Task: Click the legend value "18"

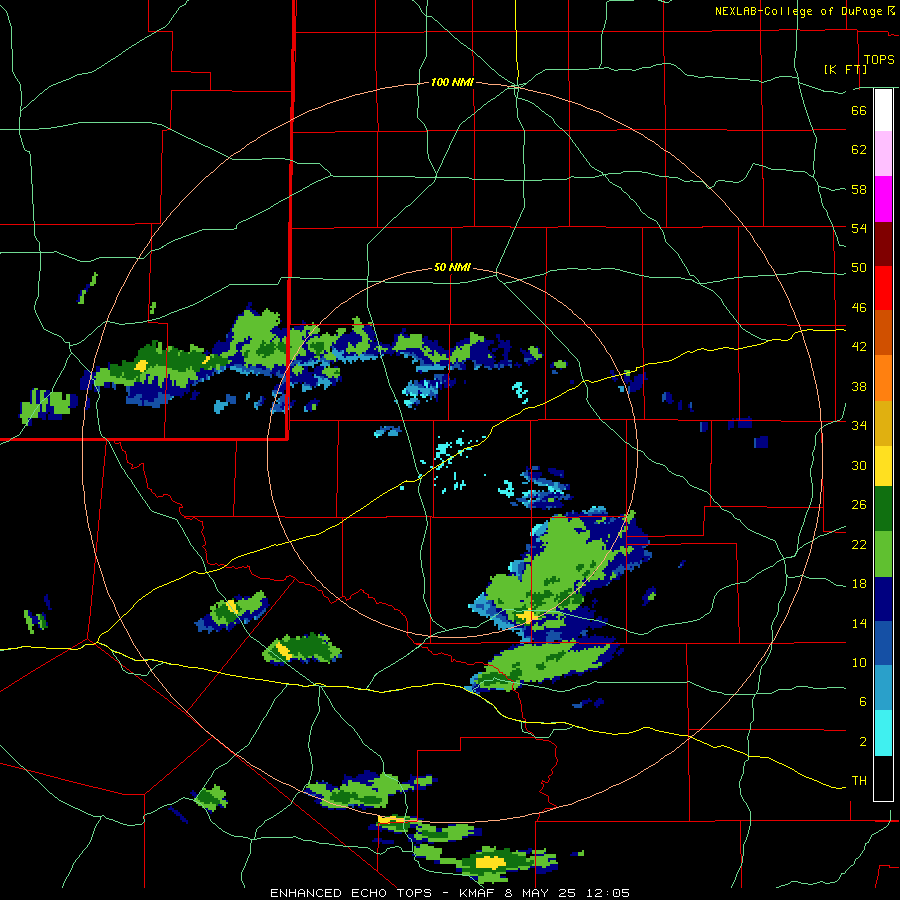Action: (x=859, y=584)
